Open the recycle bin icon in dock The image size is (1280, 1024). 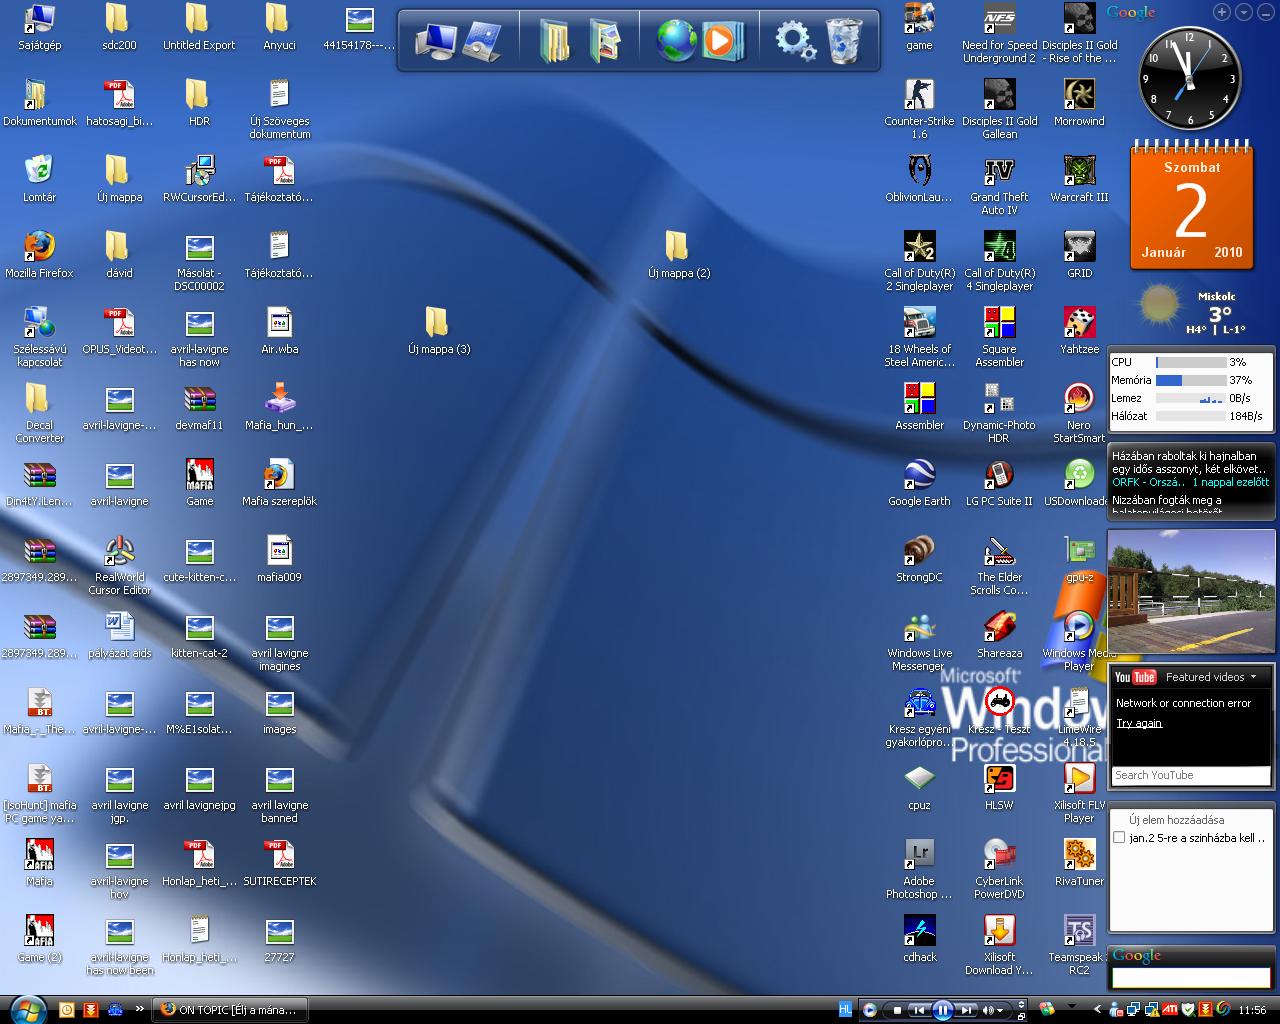845,41
